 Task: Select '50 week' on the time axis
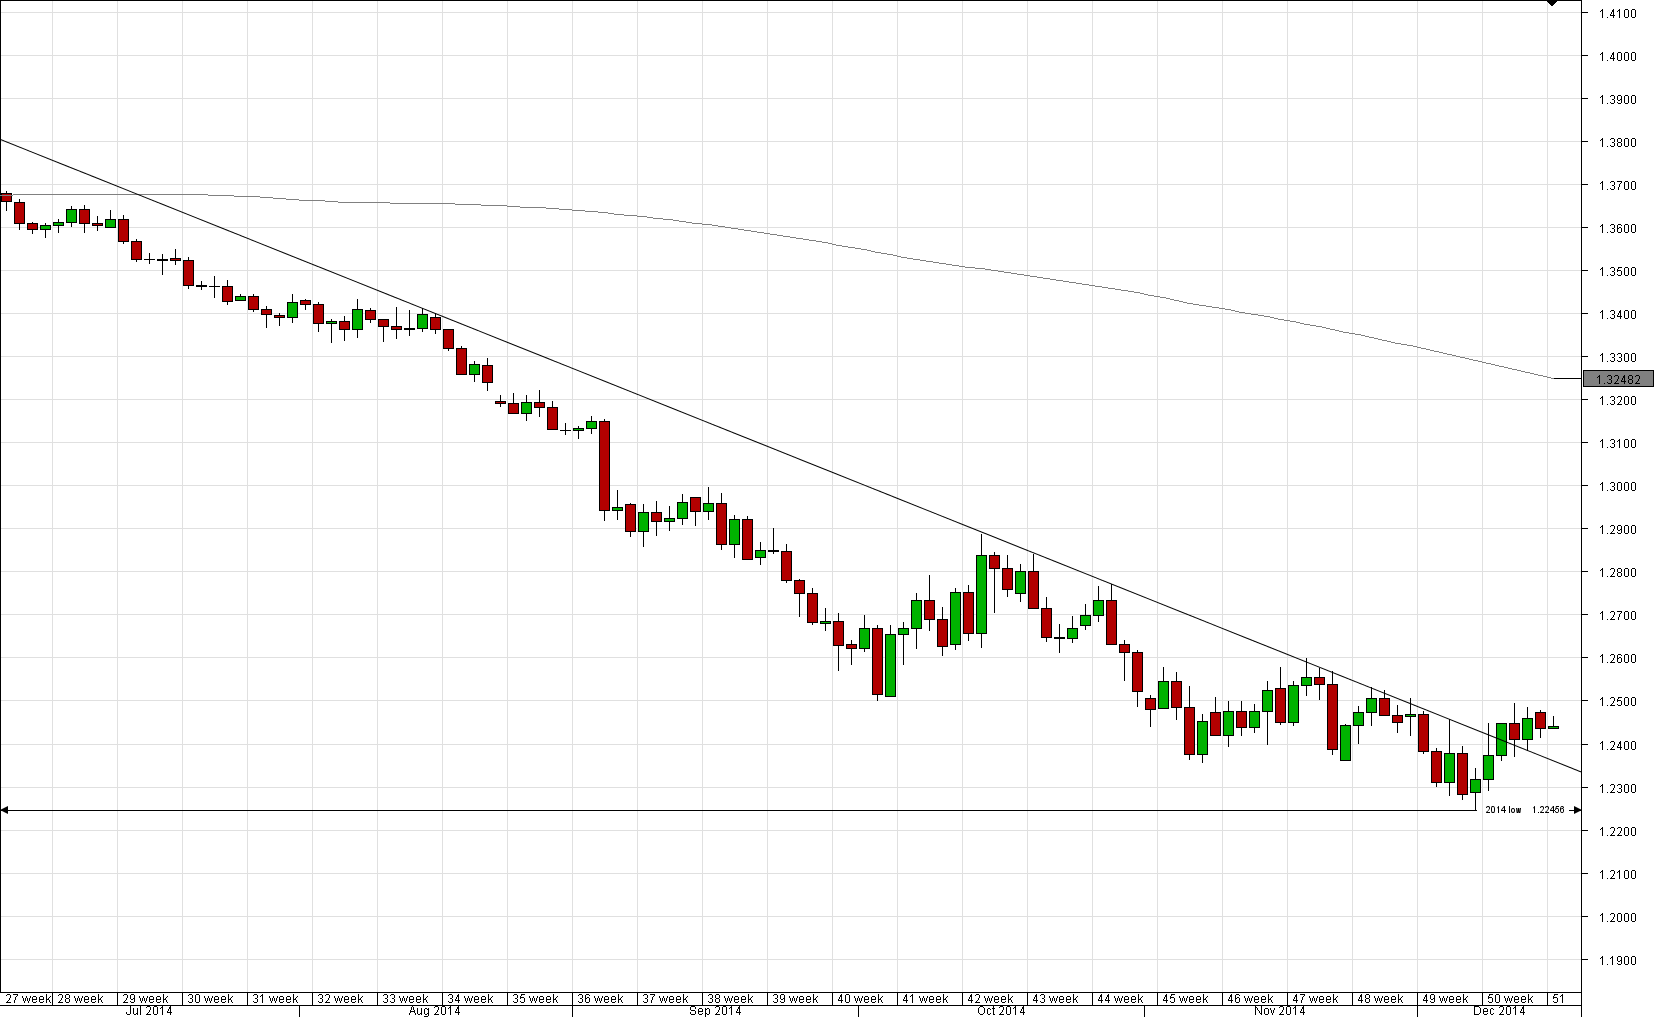1510,998
